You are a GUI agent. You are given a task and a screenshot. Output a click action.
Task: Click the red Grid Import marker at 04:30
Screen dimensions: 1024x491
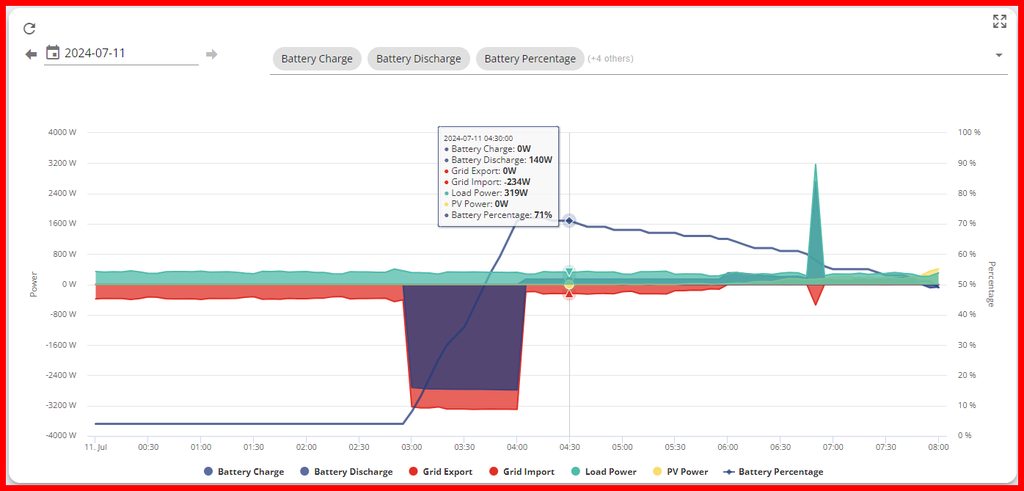pyautogui.click(x=569, y=293)
